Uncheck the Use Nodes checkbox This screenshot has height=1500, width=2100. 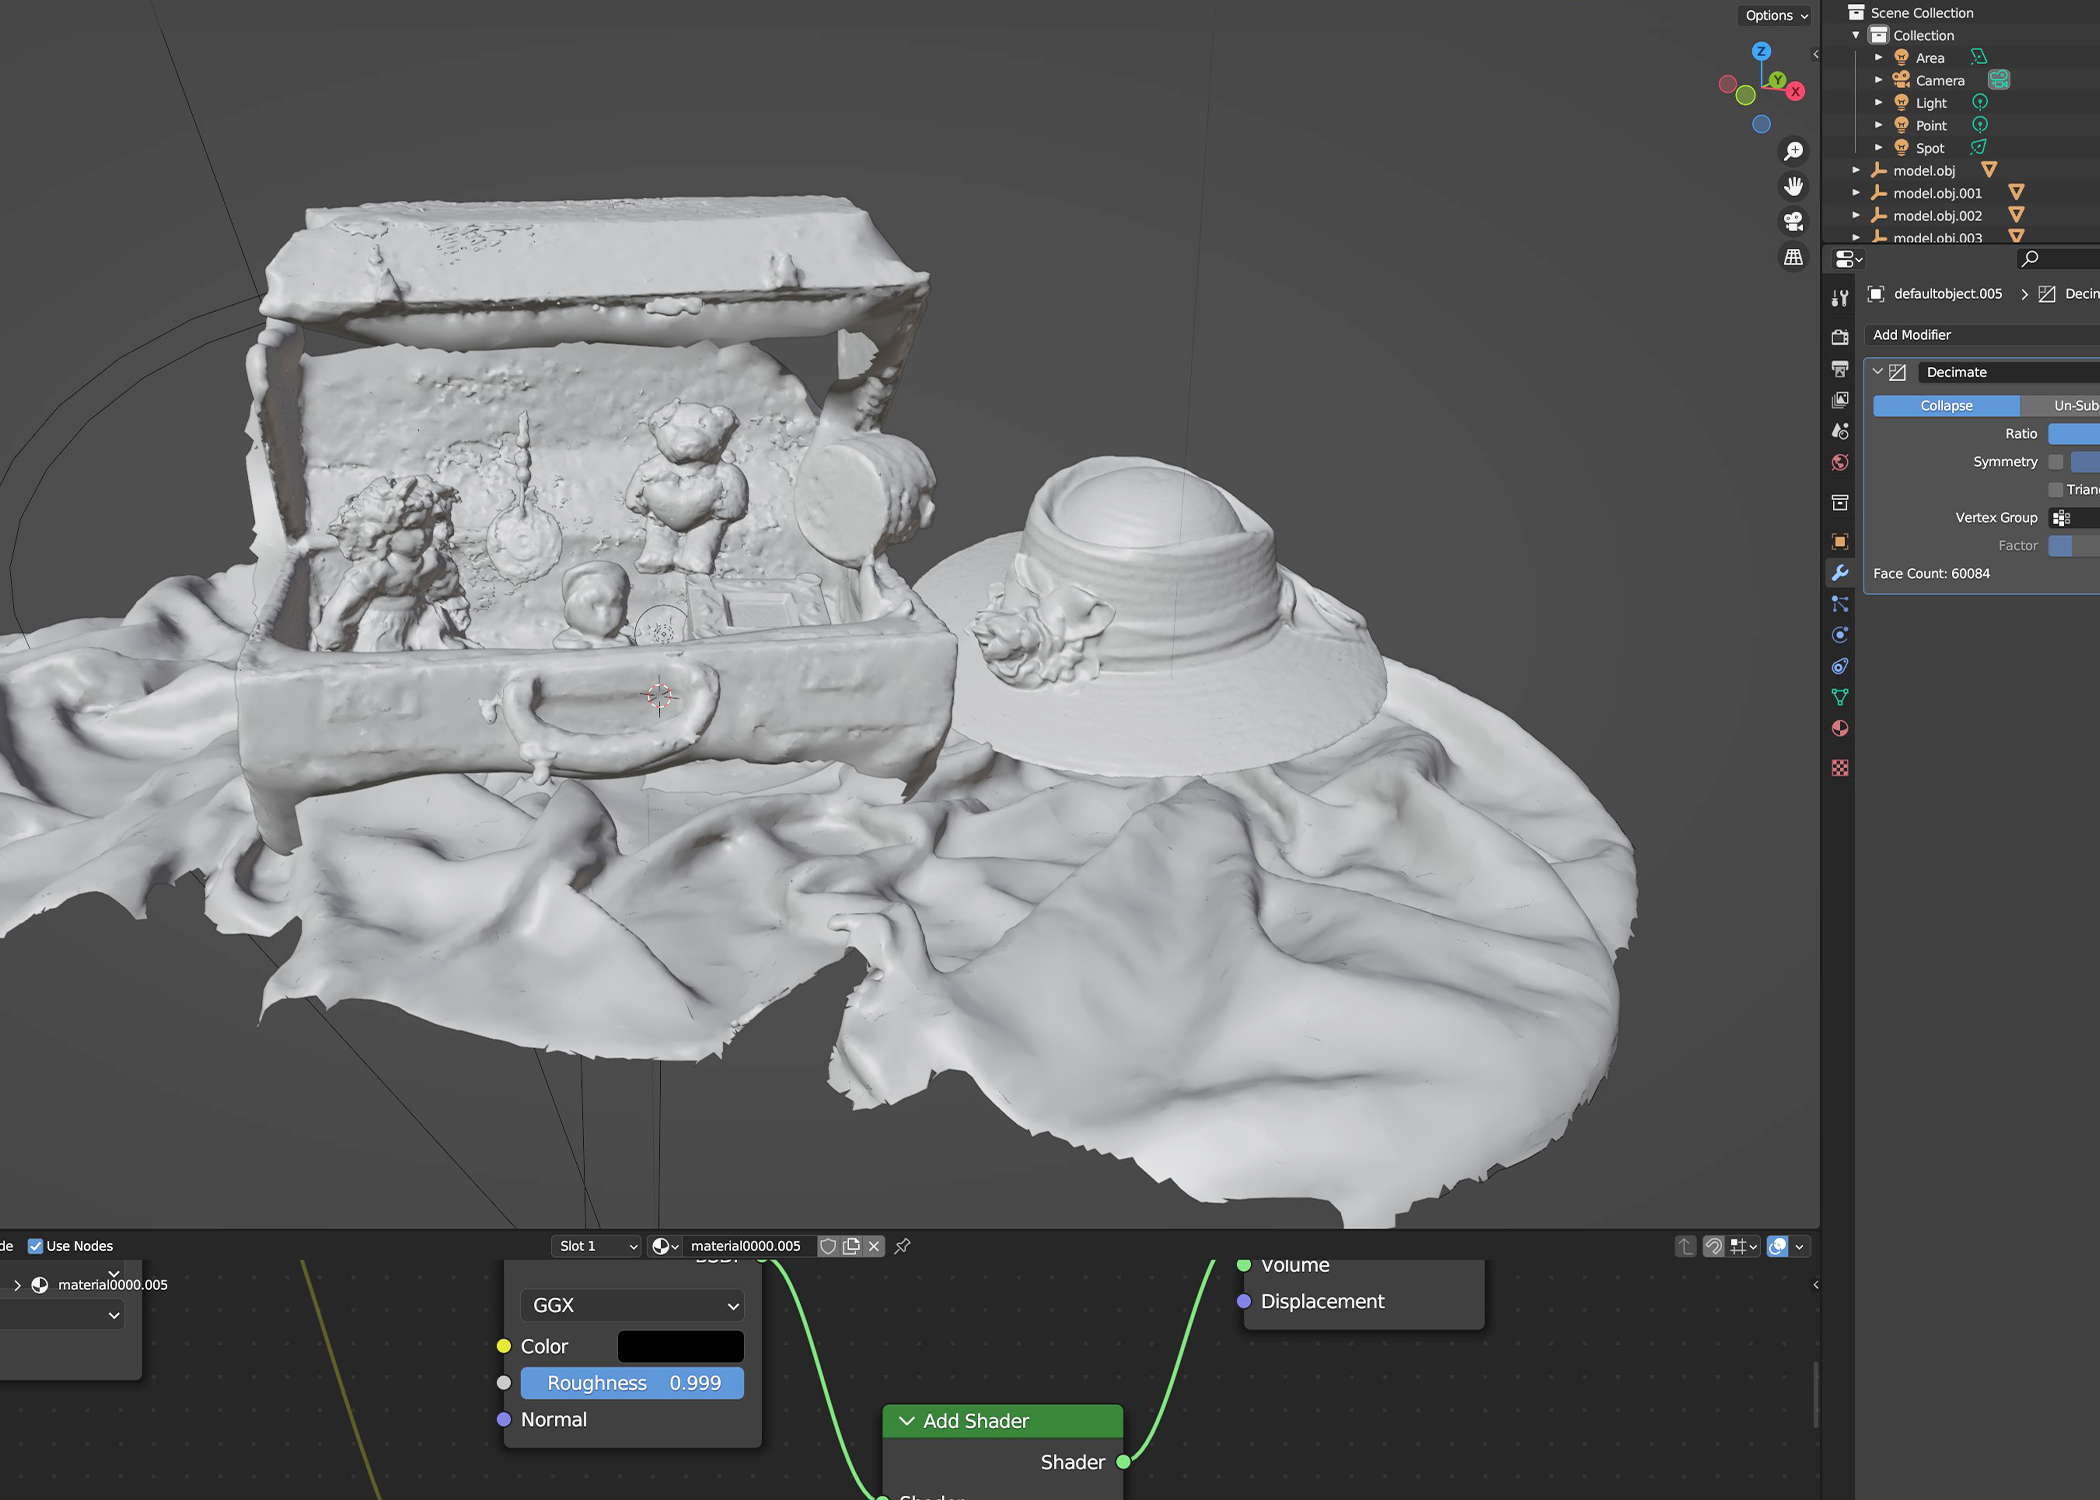(36, 1246)
